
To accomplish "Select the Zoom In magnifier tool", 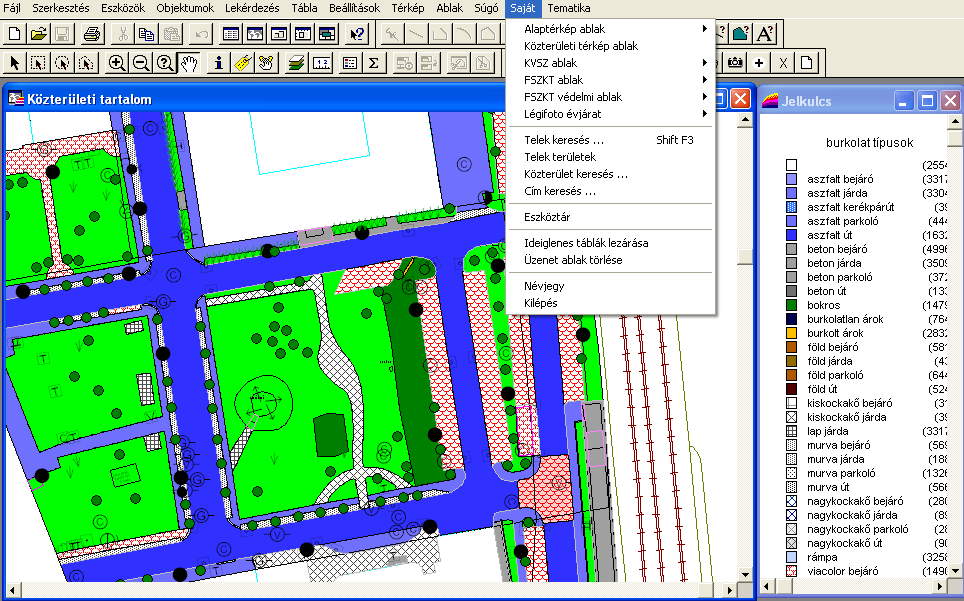I will pos(117,63).
